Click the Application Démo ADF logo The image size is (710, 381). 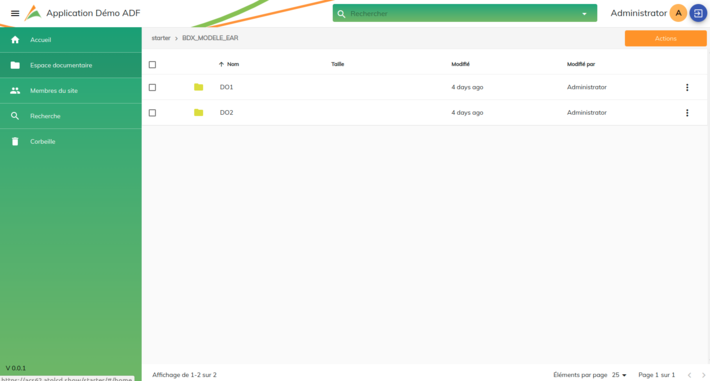tap(33, 13)
